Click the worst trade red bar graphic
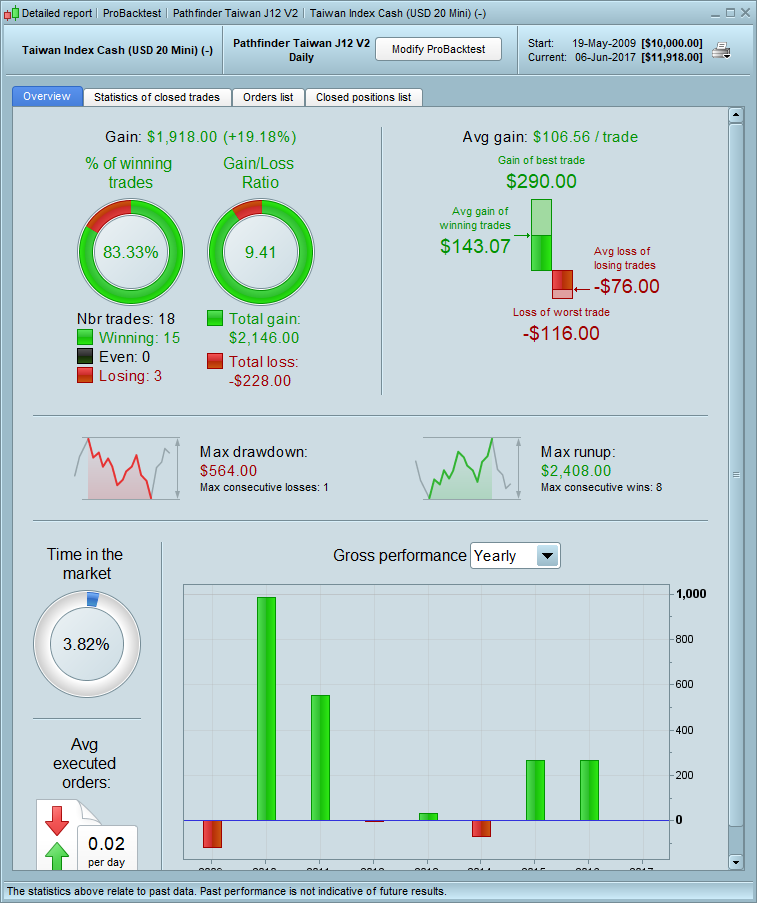Viewport: 757px width, 903px height. tap(563, 284)
